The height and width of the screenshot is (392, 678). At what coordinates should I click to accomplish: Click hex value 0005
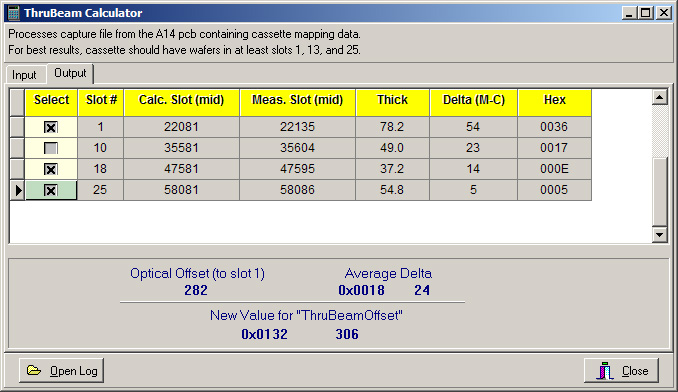point(555,190)
